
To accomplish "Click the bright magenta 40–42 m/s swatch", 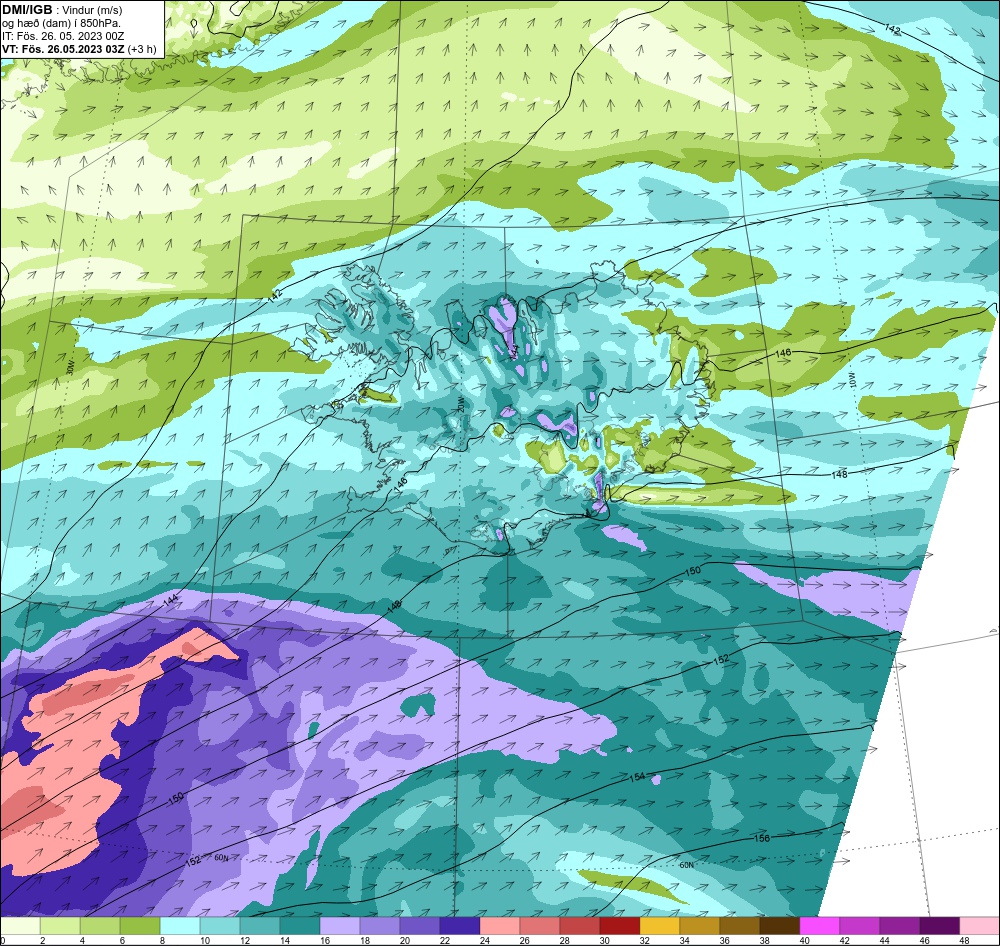I will (820, 926).
